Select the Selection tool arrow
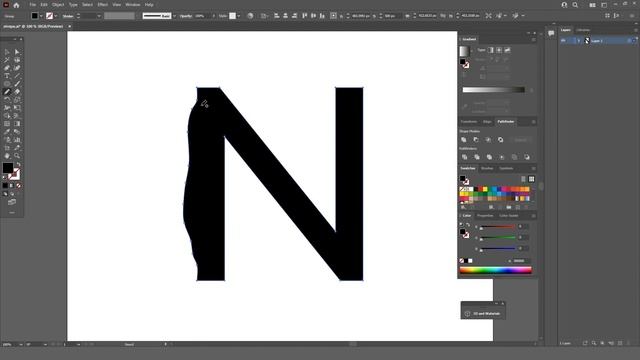640x360 pixels. pyautogui.click(x=7, y=52)
